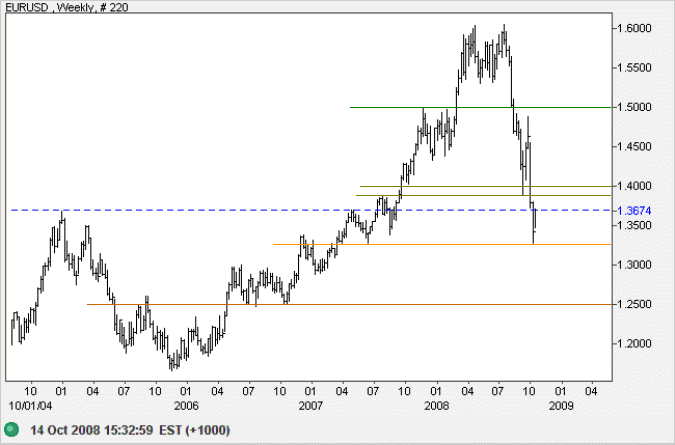Screen dimensions: 675x445
Task: Click the 1.2000 price axis label
Action: [x=634, y=344]
